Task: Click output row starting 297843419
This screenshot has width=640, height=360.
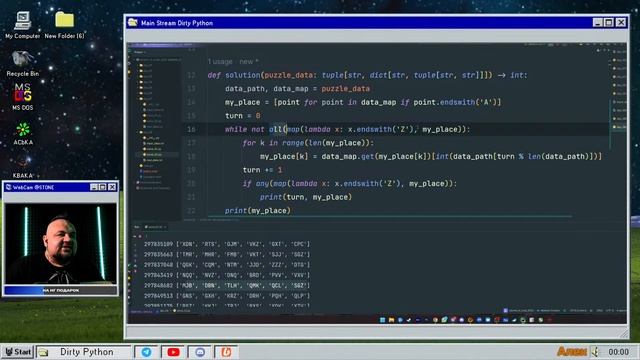Action: [227, 275]
